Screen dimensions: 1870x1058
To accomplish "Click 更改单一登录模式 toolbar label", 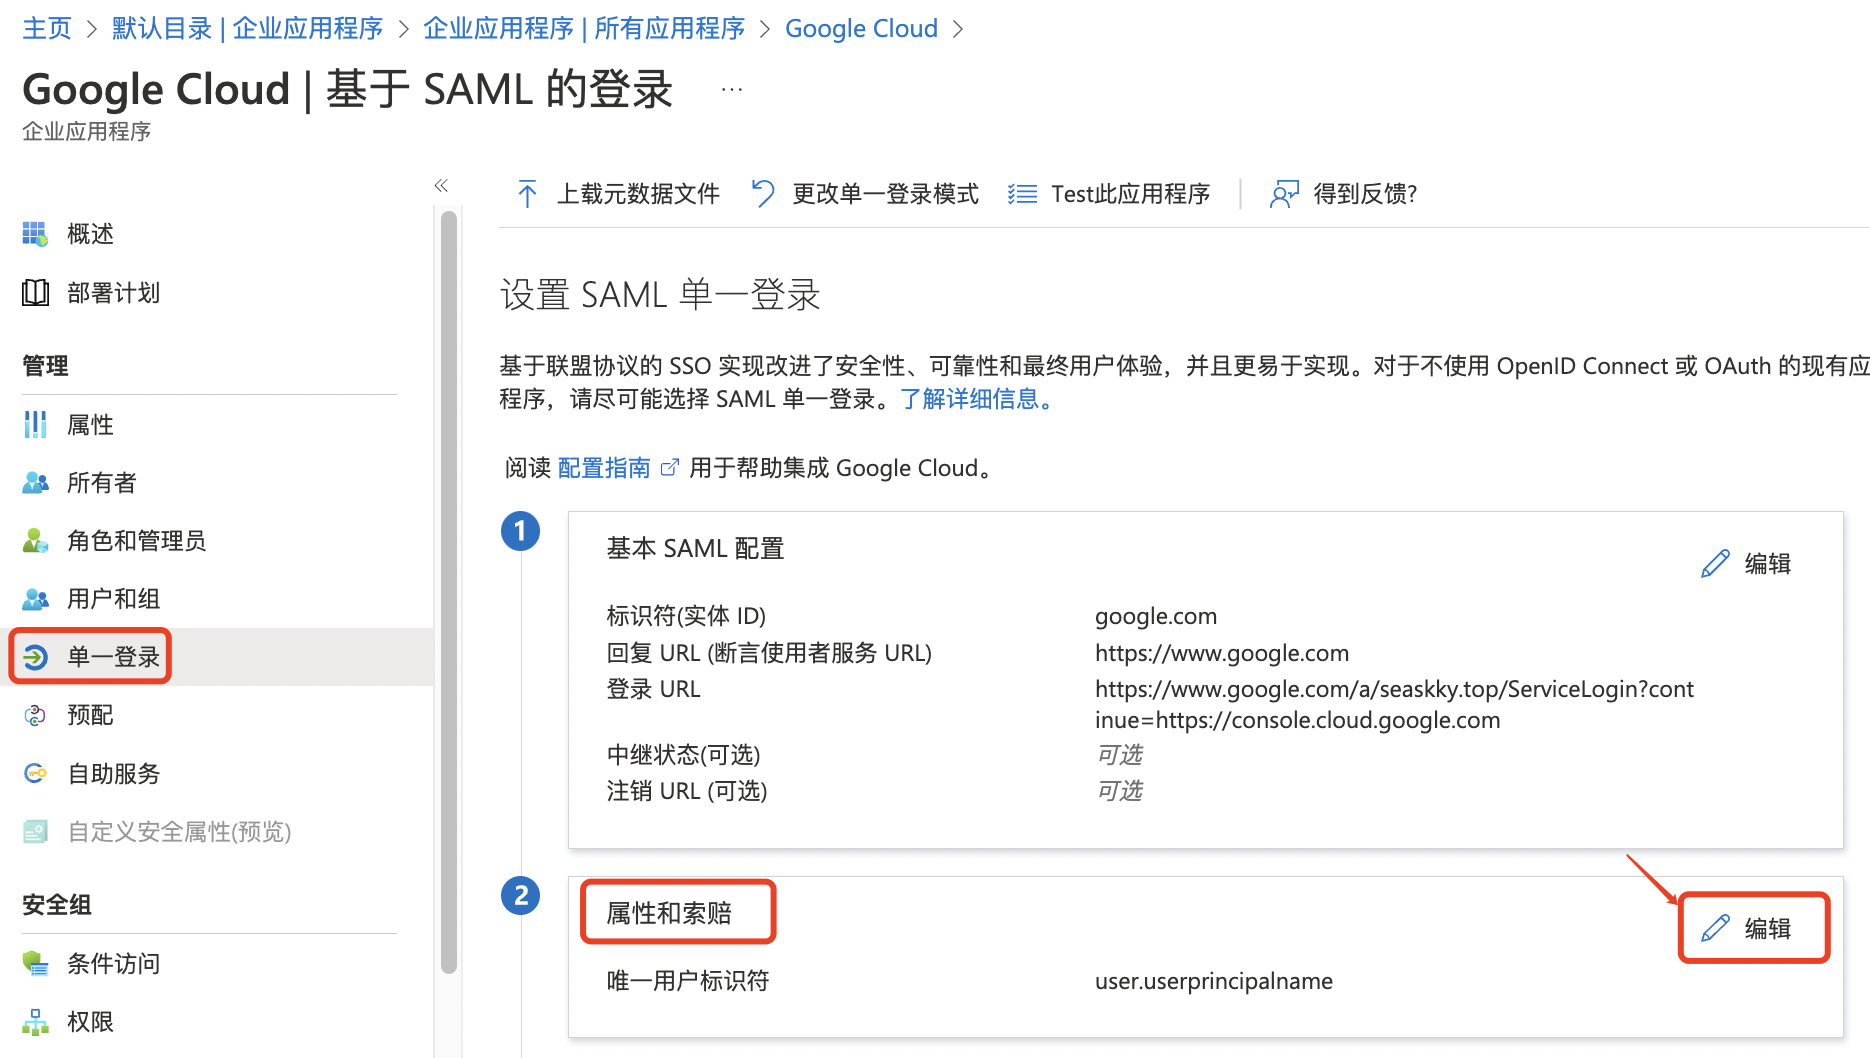I will [x=885, y=194].
